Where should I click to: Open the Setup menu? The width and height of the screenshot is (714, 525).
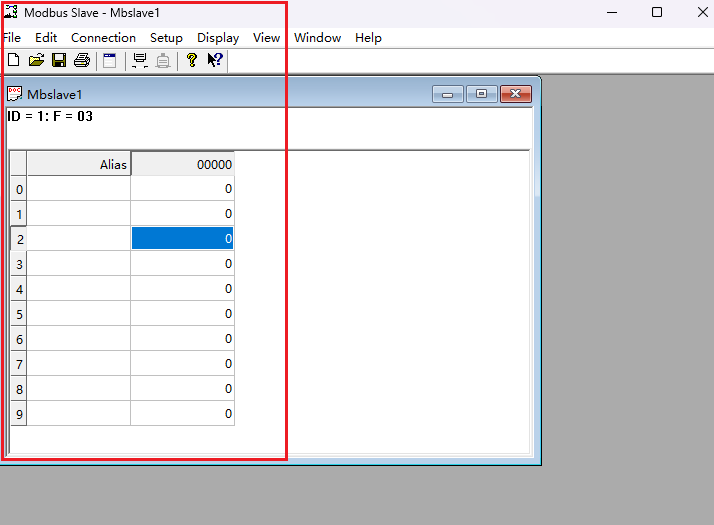point(166,38)
